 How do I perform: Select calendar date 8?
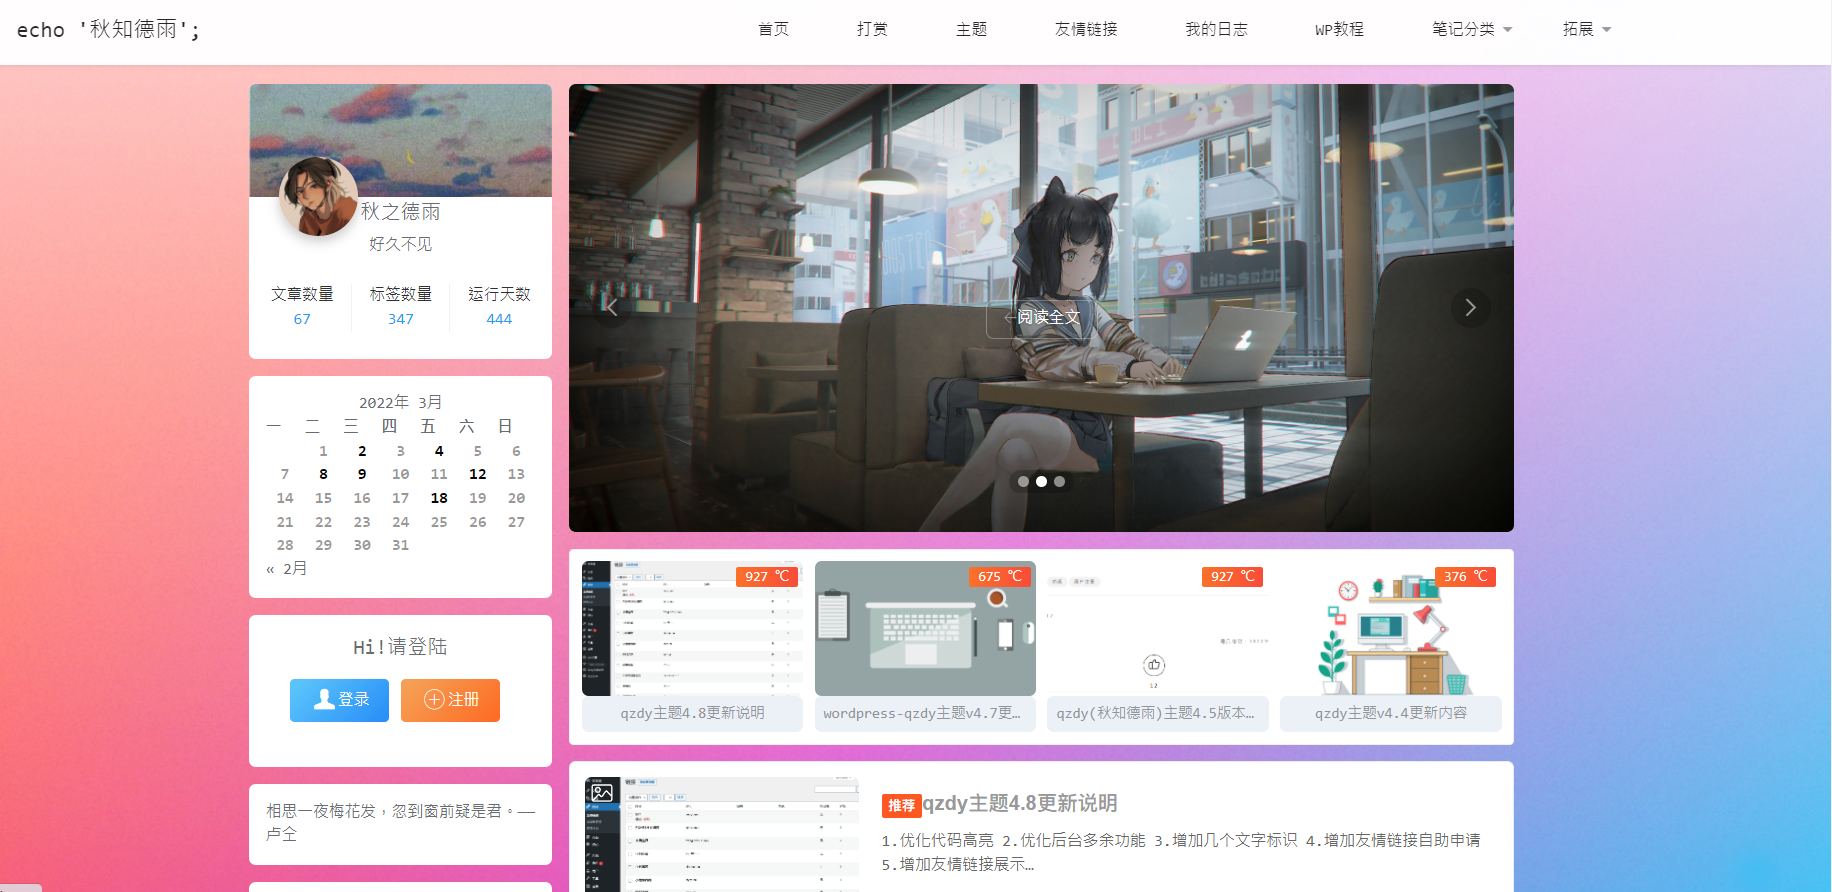click(323, 474)
